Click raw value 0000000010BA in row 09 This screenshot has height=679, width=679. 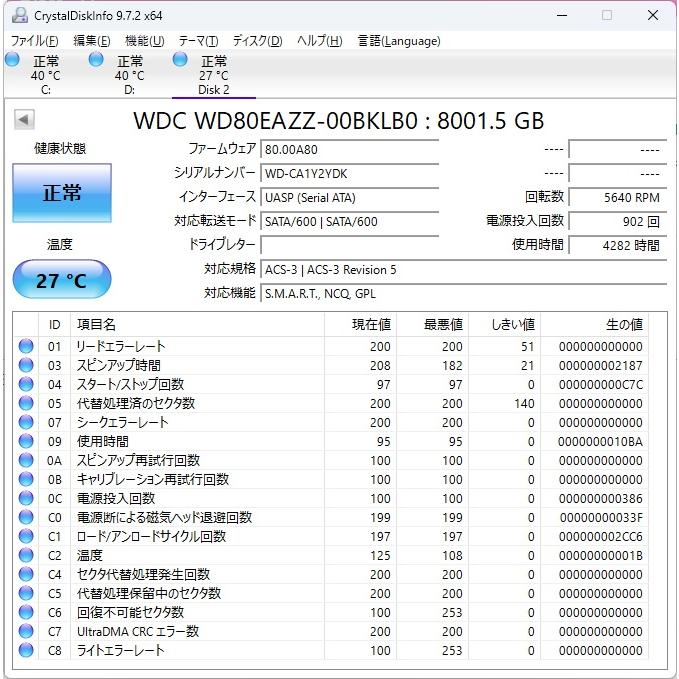[x=601, y=442]
